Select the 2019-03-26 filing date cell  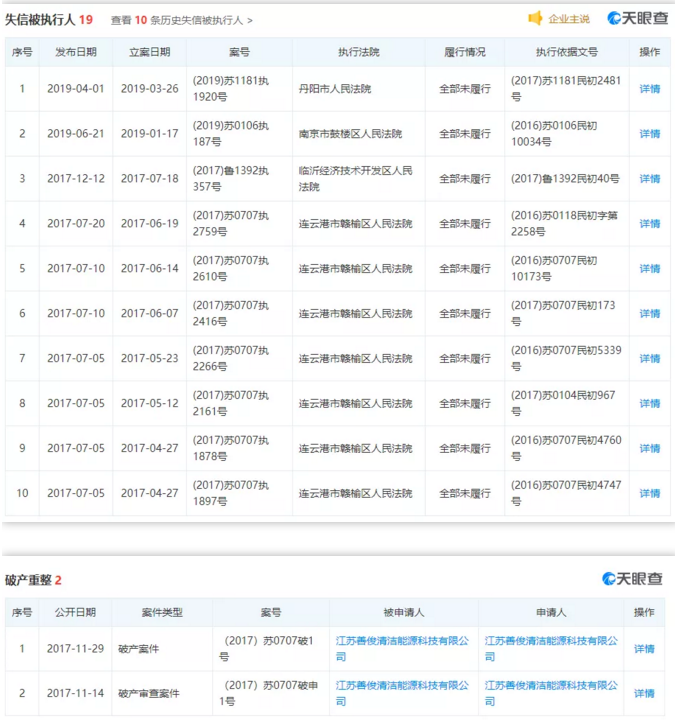[x=149, y=89]
